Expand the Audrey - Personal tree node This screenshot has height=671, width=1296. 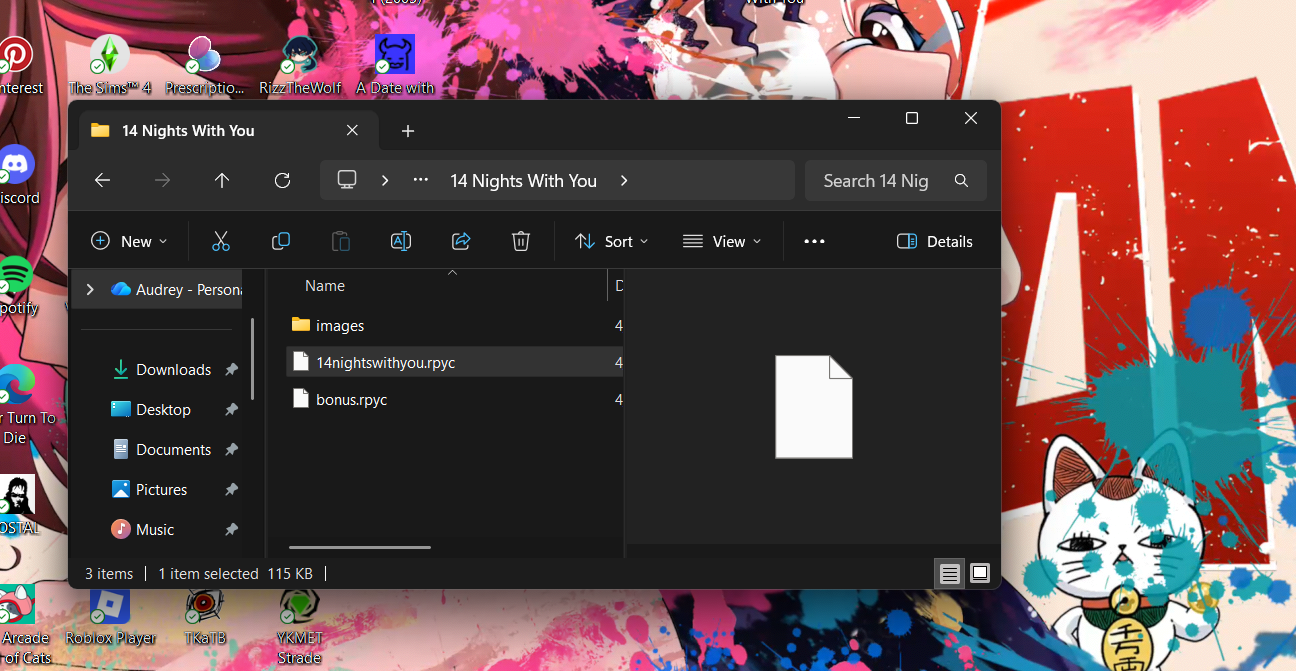[x=90, y=289]
